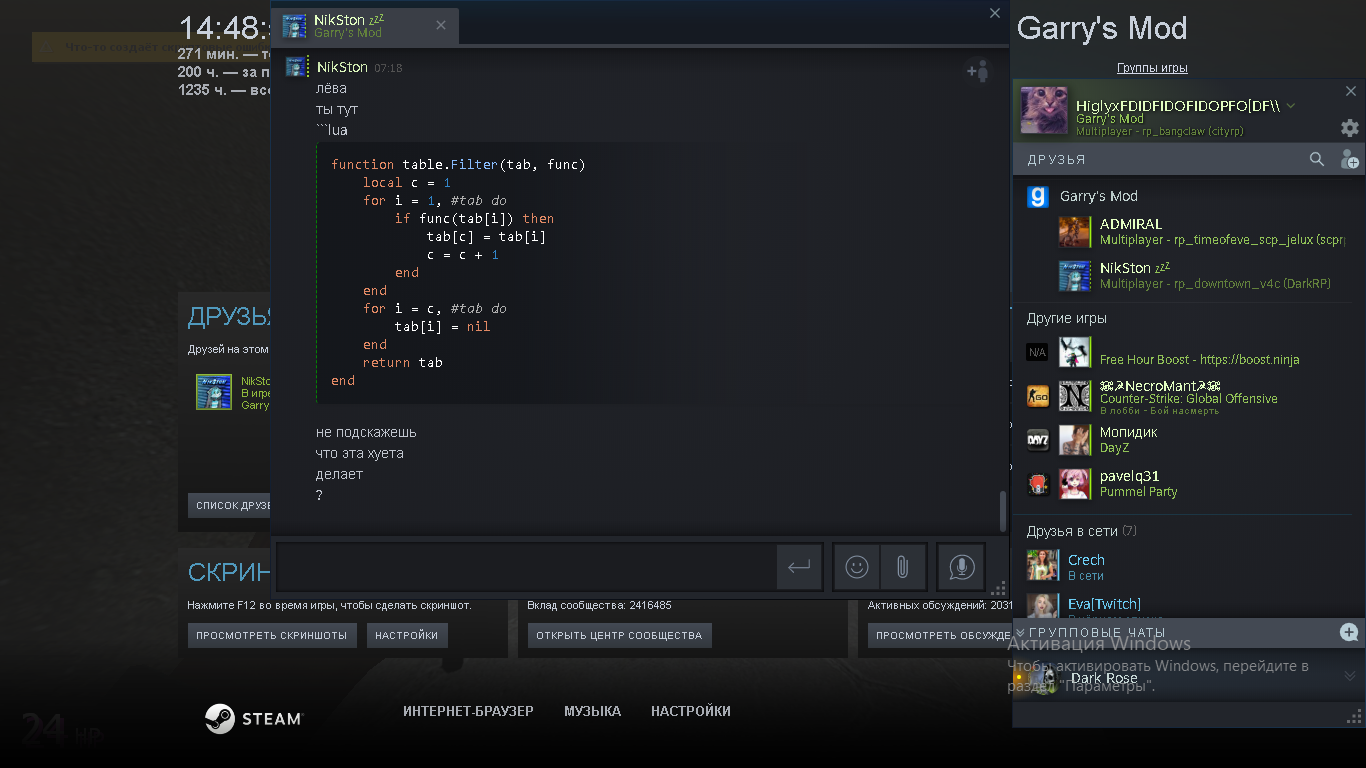Image resolution: width=1366 pixels, height=768 pixels.
Task: Click the Garry's Mod game group icon
Action: tap(1038, 197)
